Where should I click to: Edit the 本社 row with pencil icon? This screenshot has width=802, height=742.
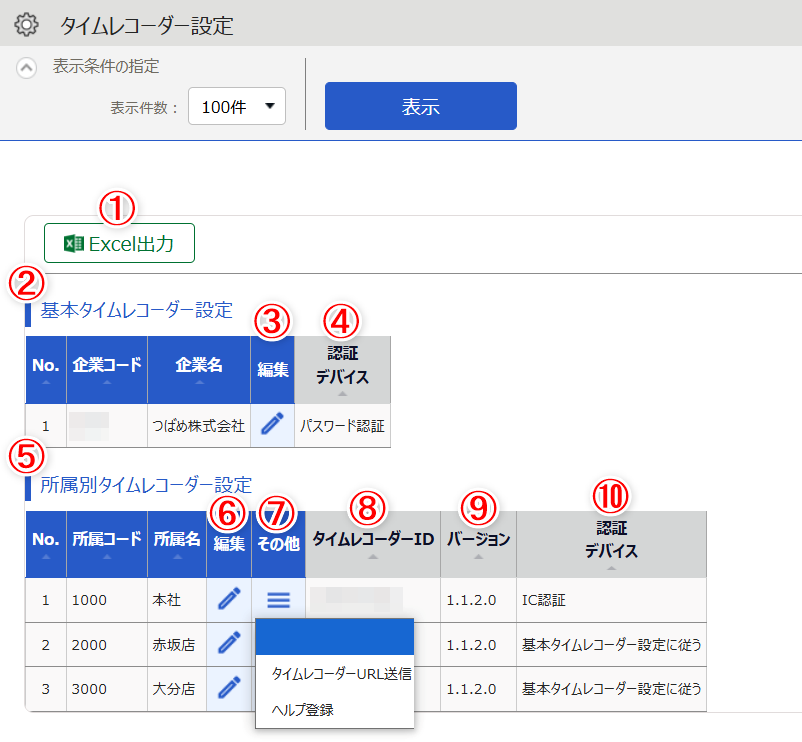[x=229, y=599]
